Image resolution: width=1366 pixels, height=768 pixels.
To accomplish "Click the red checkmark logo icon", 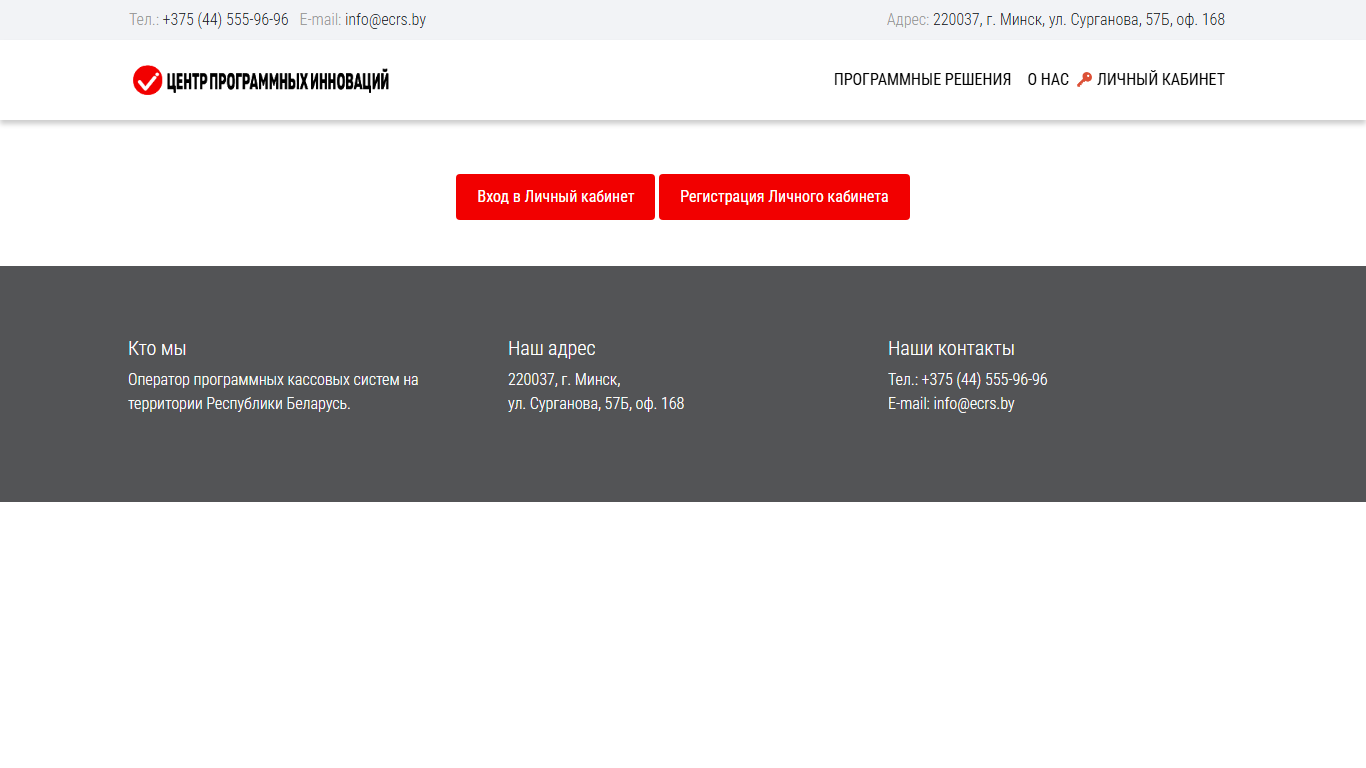I will [x=147, y=80].
